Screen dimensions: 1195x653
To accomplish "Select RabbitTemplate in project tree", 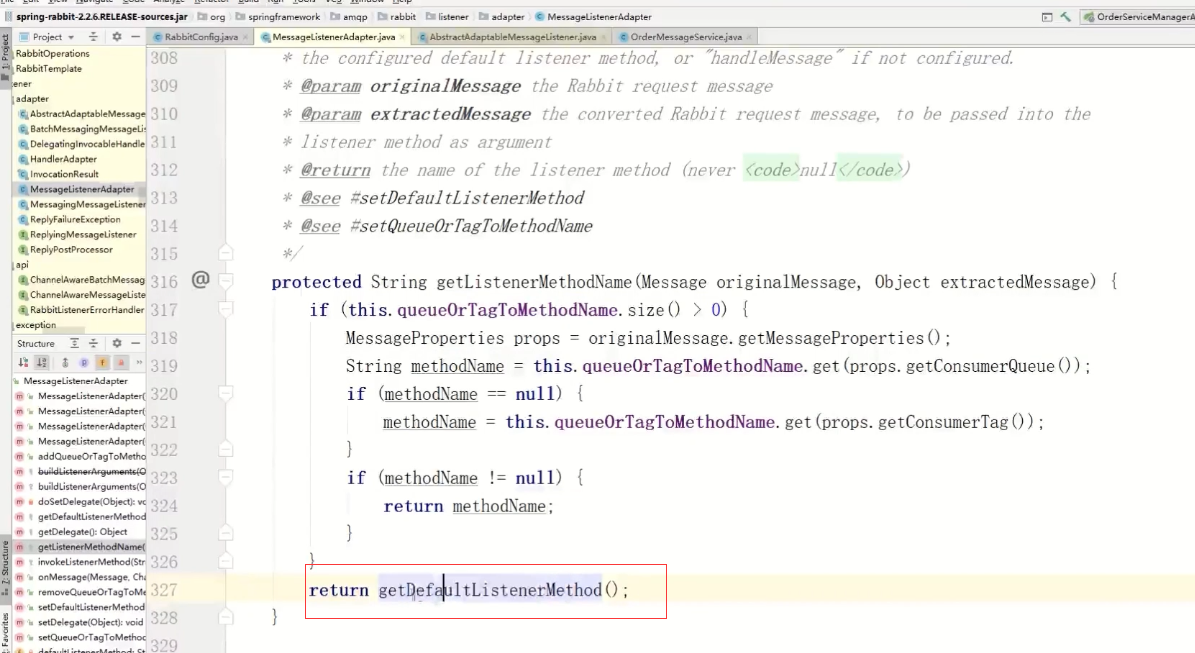I will pos(49,69).
